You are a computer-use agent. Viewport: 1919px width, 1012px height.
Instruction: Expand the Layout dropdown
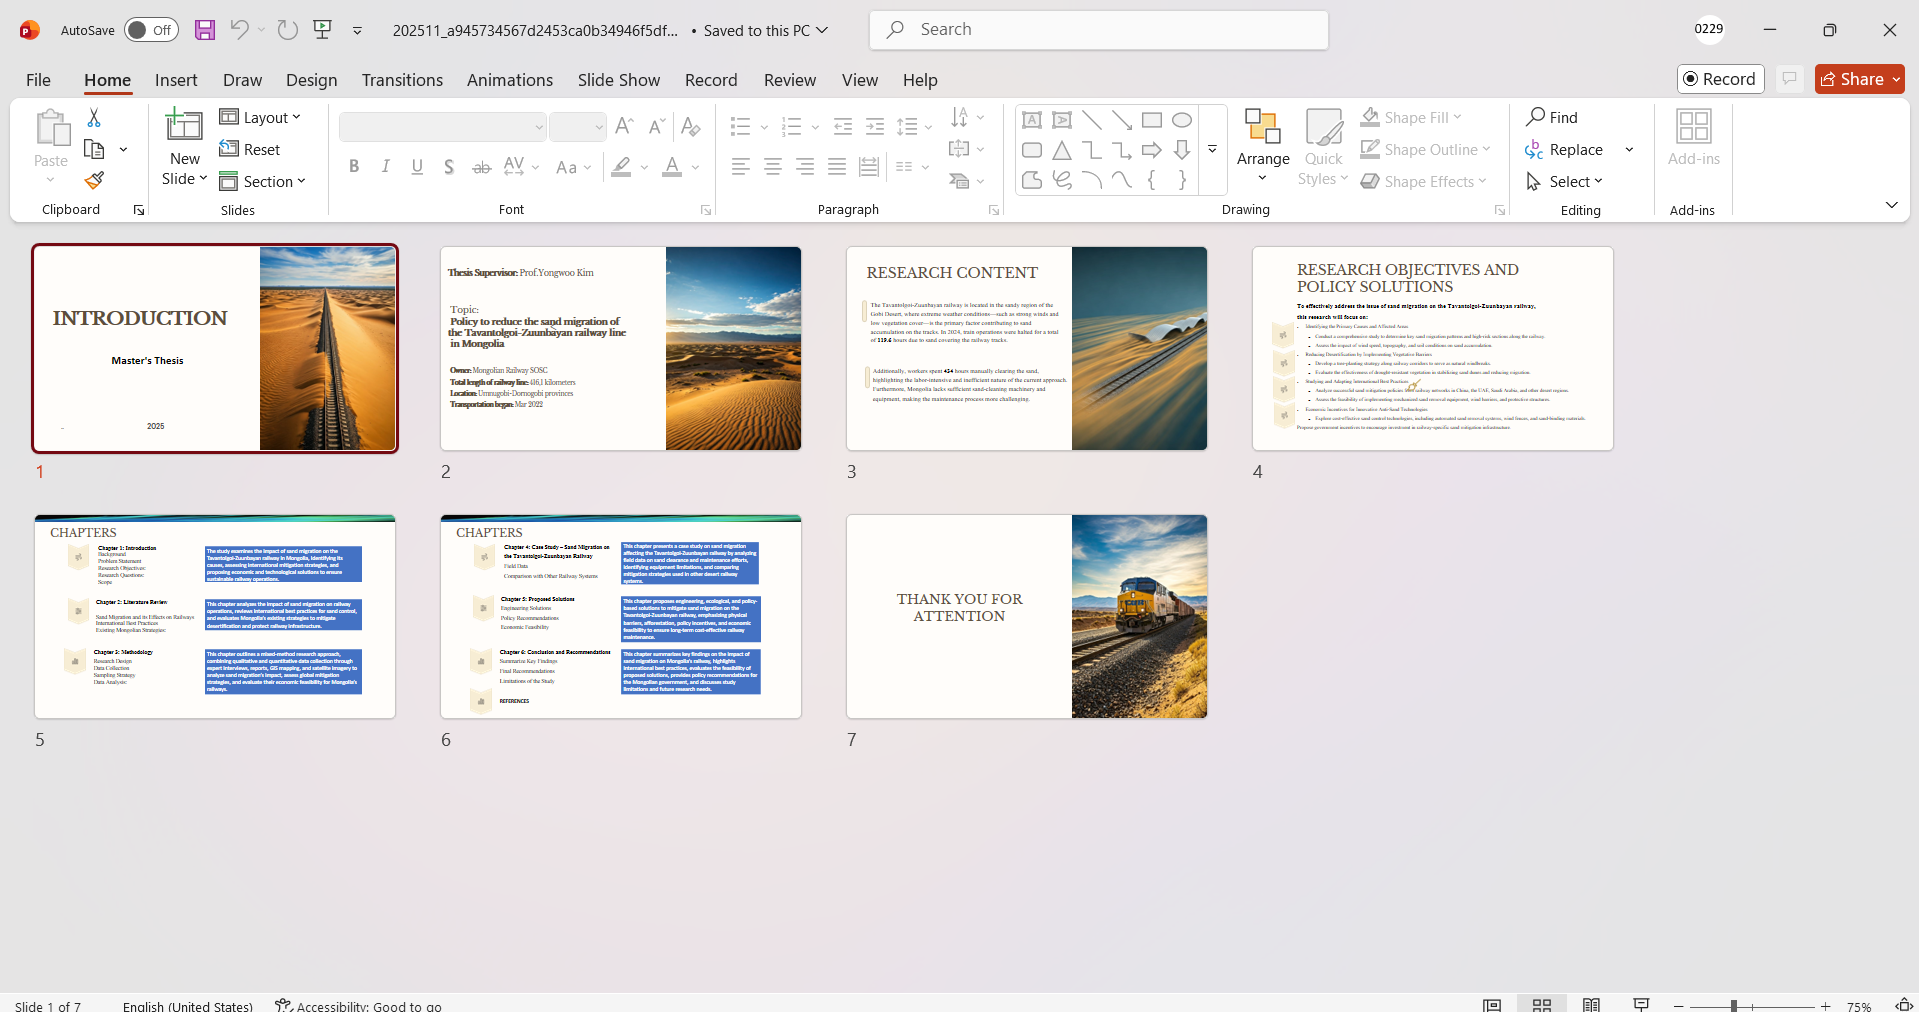(x=260, y=118)
